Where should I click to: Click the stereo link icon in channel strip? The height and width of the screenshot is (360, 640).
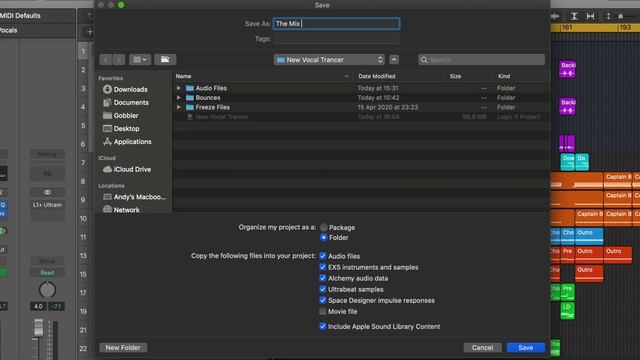point(47,192)
